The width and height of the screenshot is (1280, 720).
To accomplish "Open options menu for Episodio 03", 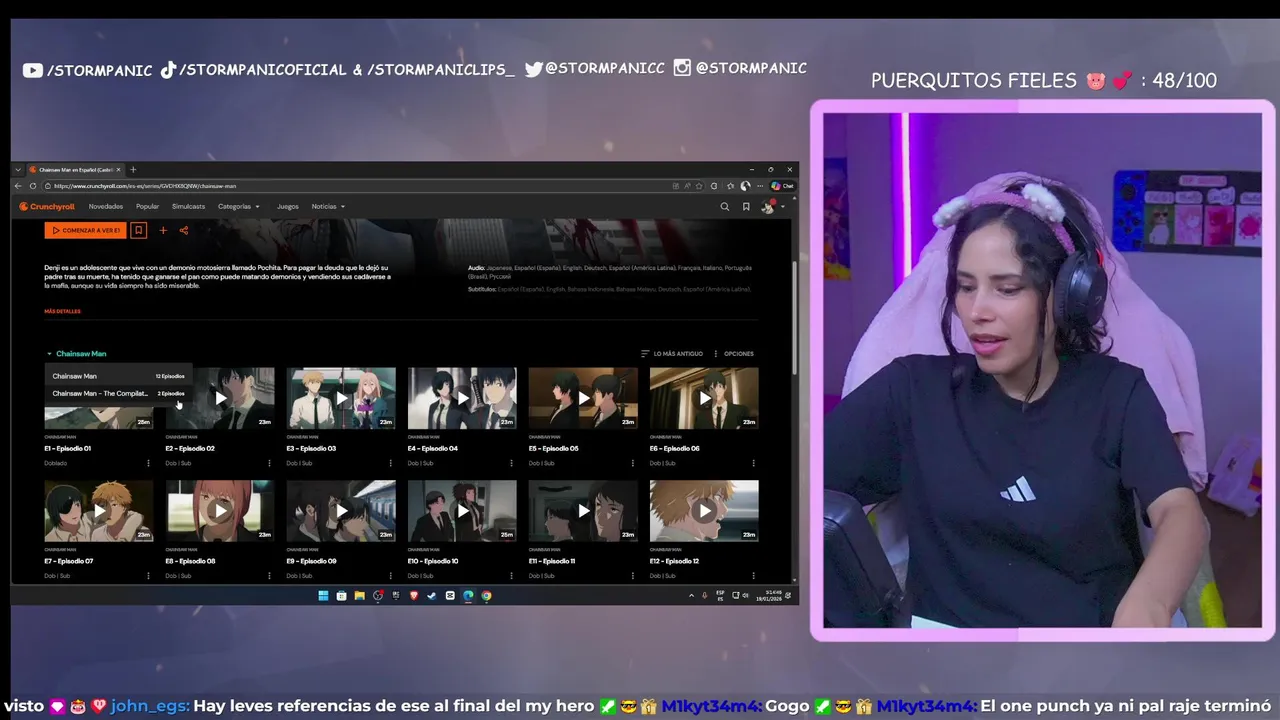I will [390, 463].
